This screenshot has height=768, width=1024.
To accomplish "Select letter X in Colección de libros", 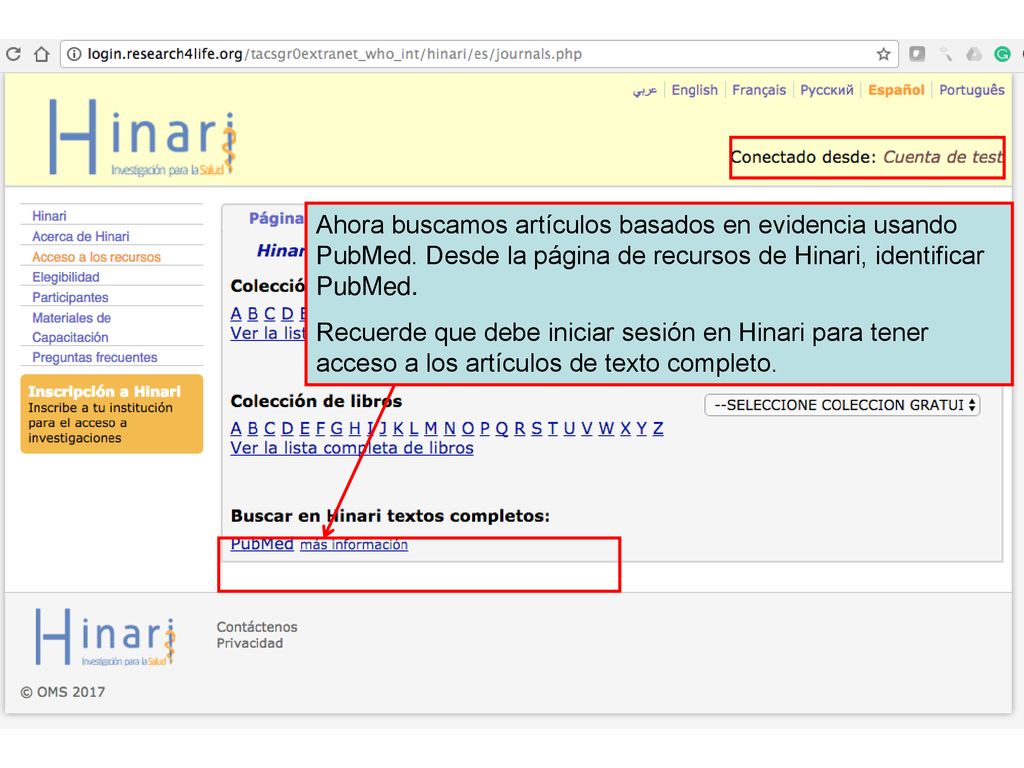I will tap(626, 428).
